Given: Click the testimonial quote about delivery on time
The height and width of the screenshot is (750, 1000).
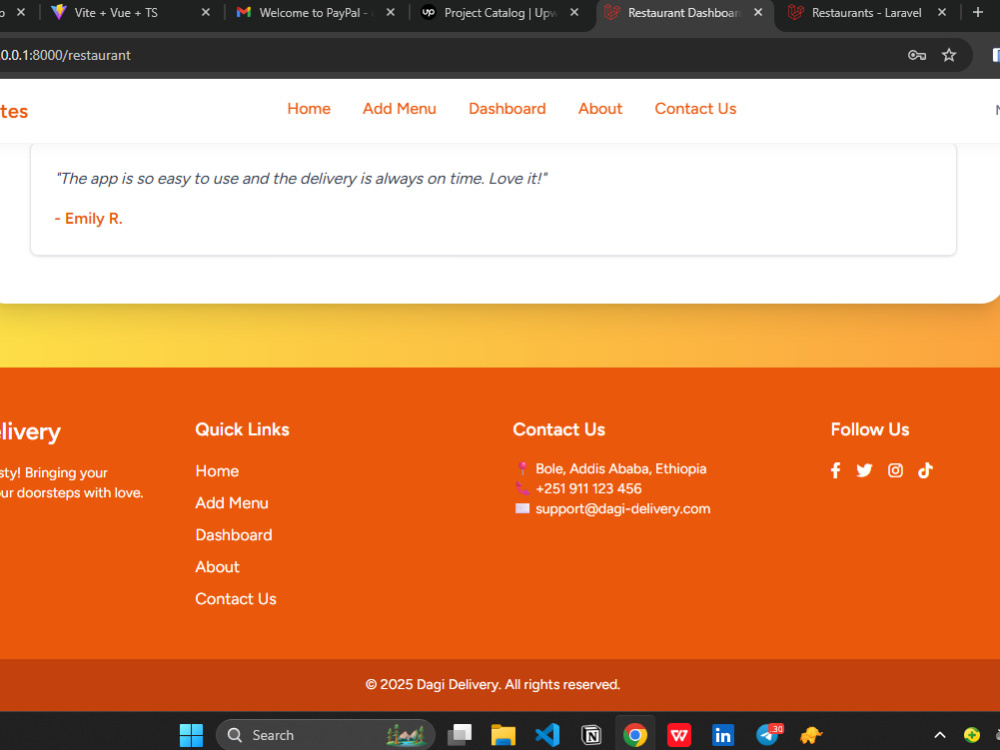Looking at the screenshot, I should click(x=301, y=179).
